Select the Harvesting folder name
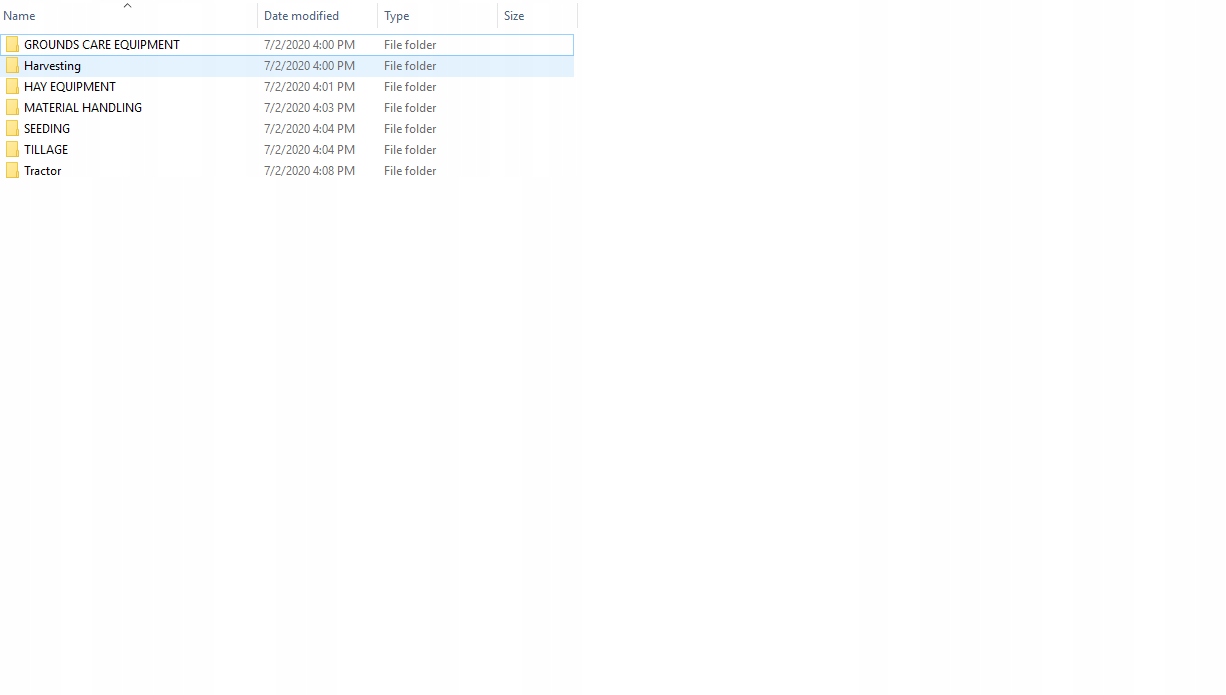 pos(52,65)
